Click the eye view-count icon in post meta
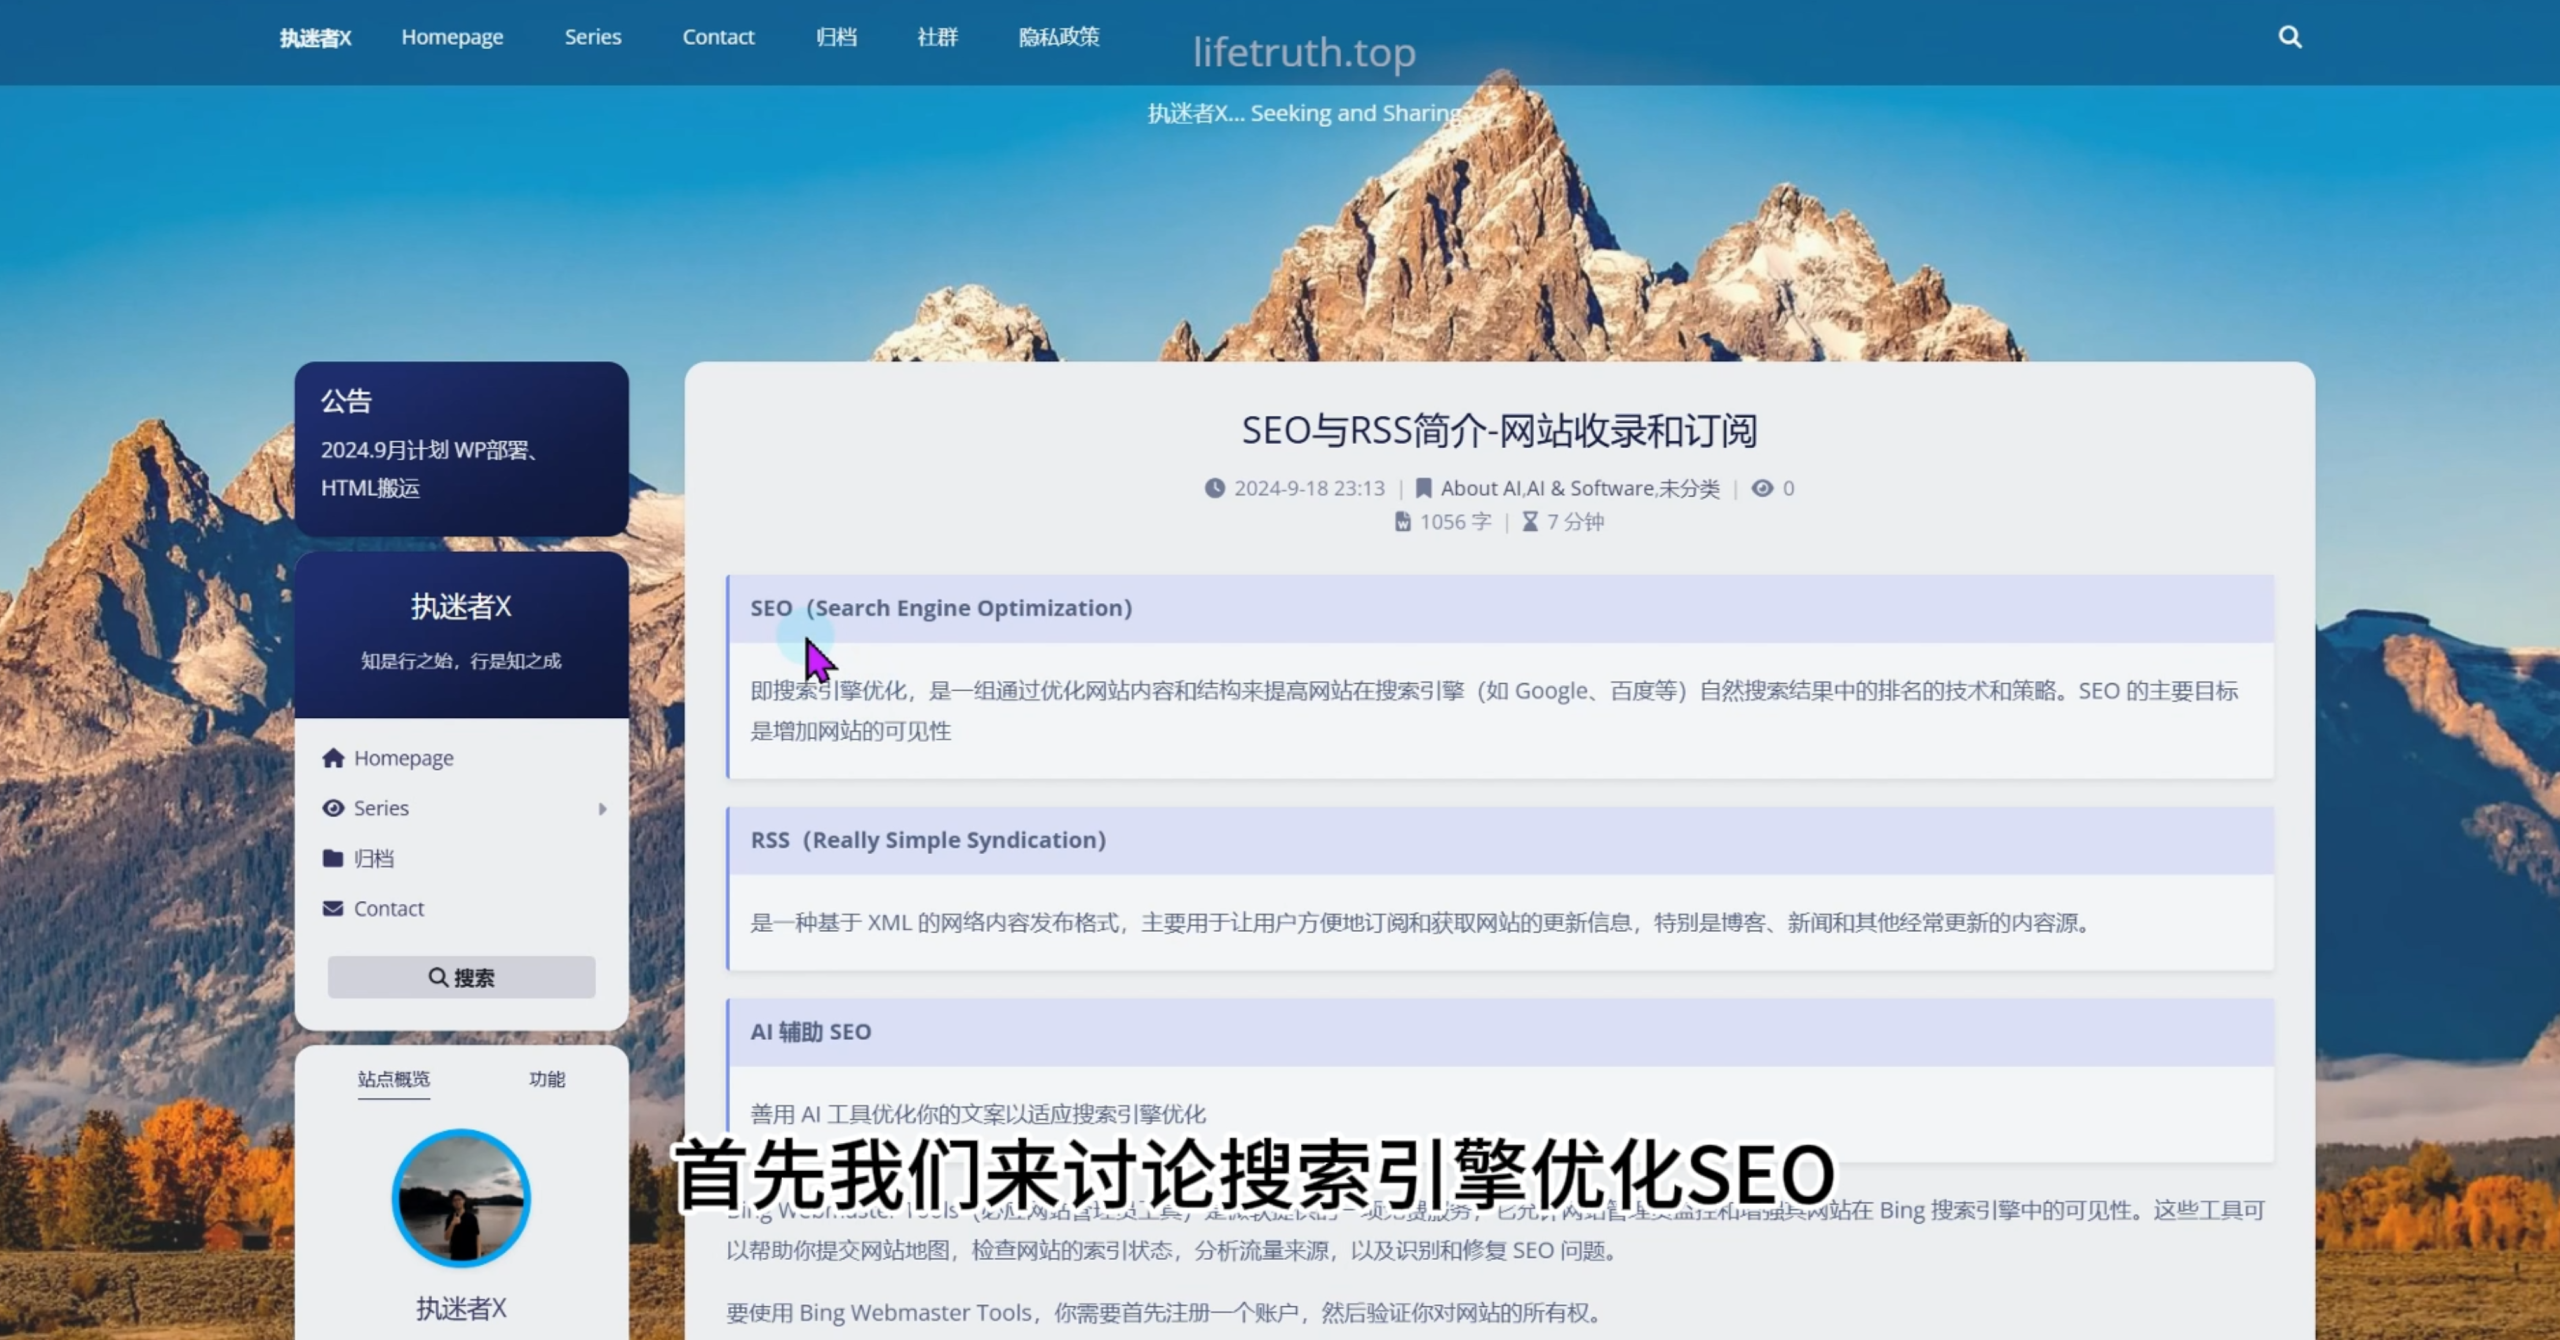Screen dimensions: 2560x1340 [x=1762, y=488]
